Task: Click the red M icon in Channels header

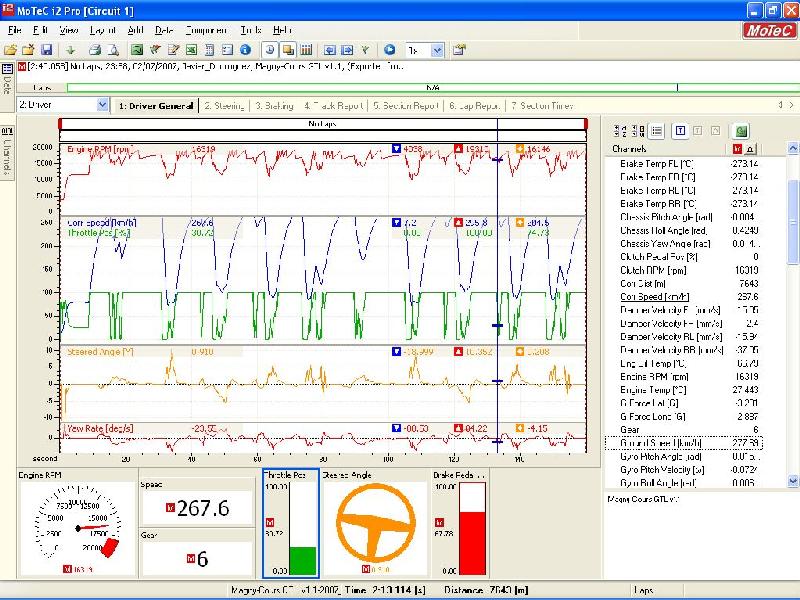Action: pos(737,148)
